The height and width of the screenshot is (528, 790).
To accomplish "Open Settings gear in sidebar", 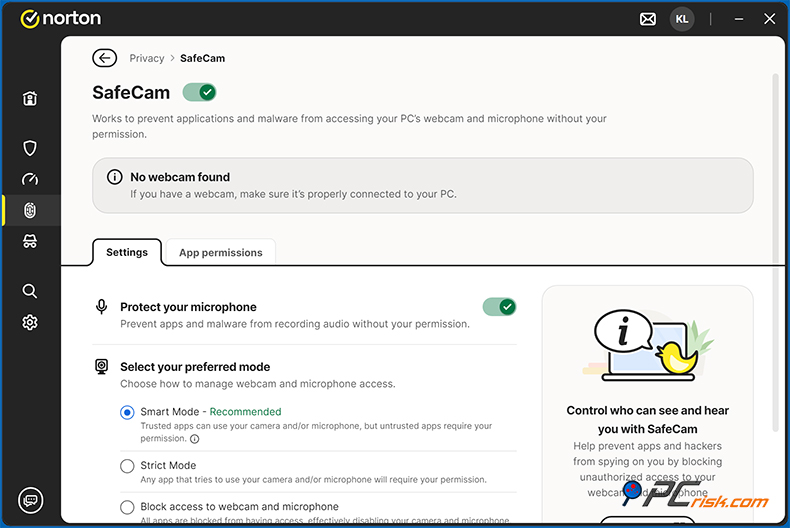I will coord(30,322).
